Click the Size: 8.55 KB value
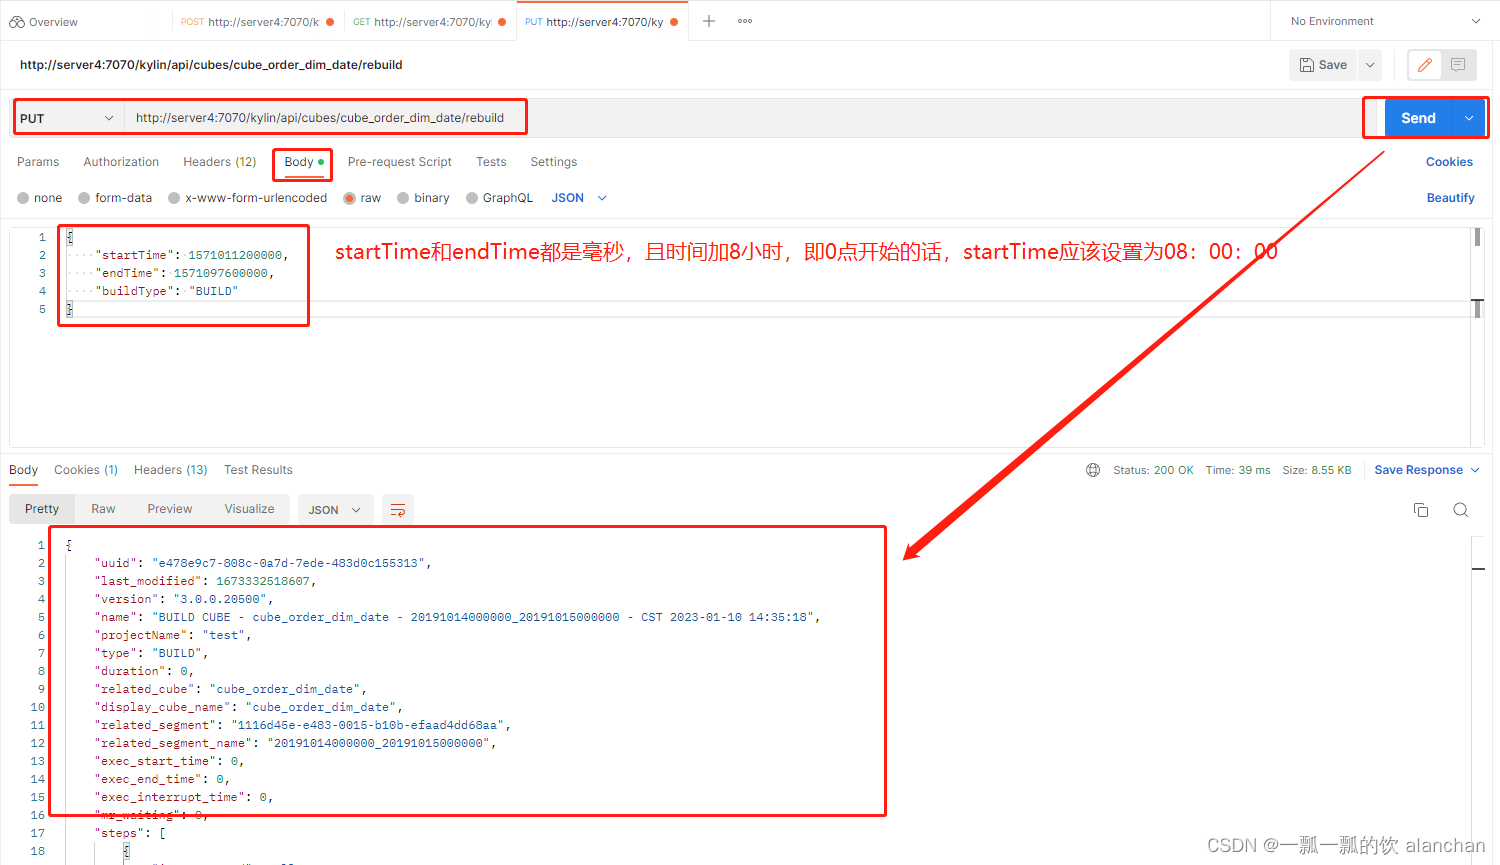 coord(1317,470)
